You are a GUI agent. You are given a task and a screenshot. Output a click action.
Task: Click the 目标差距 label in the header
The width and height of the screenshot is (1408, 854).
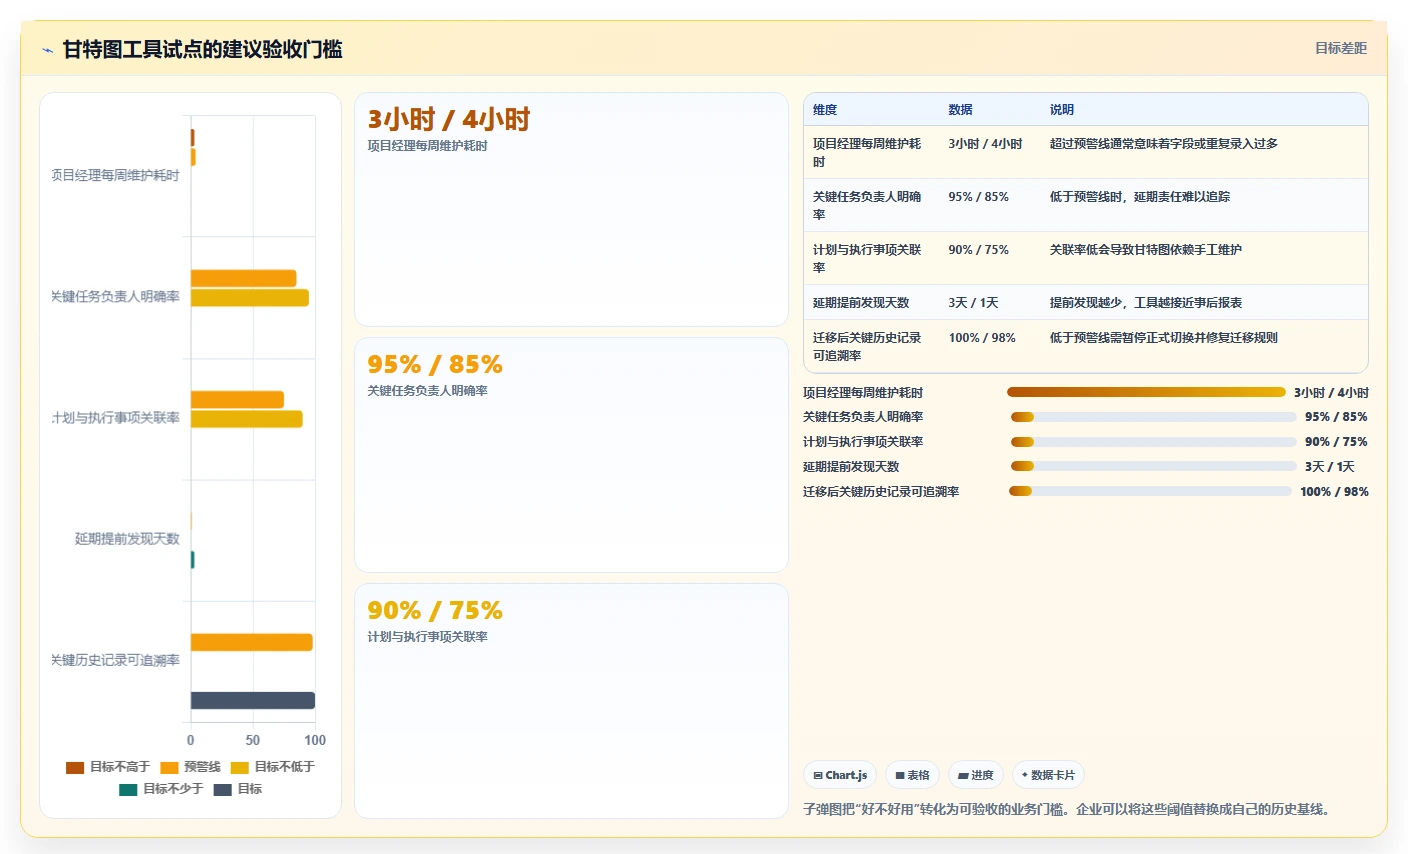pos(1341,48)
